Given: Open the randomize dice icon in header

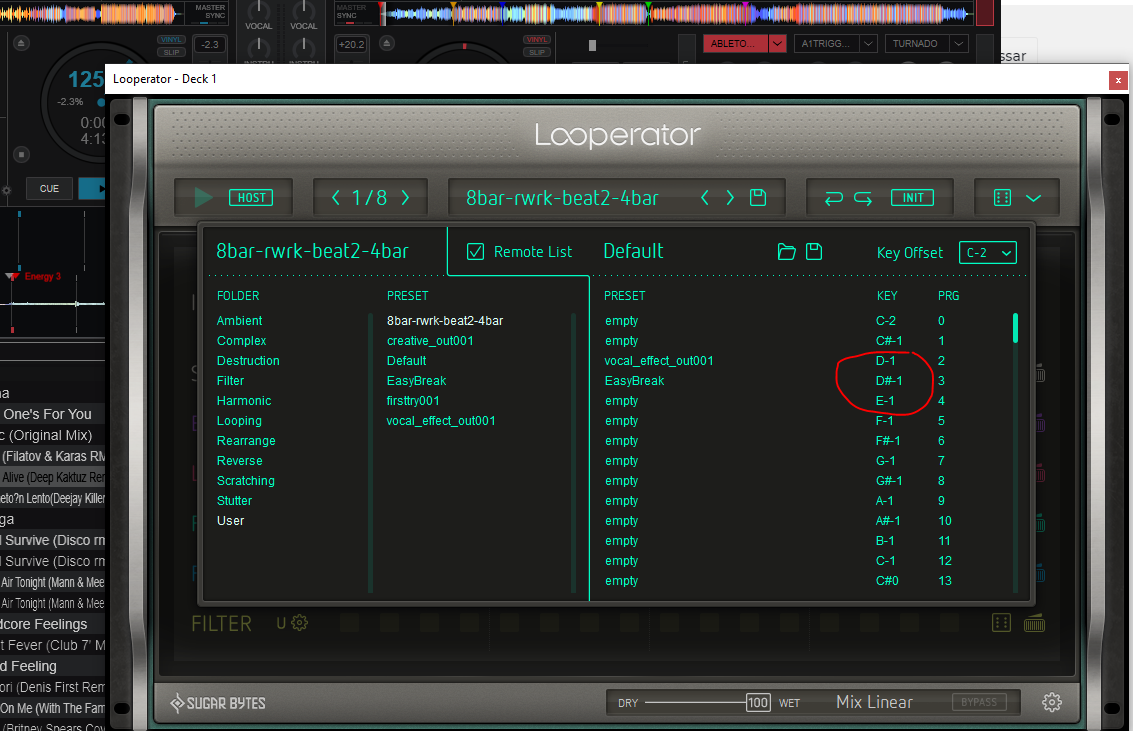Looking at the screenshot, I should point(1002,198).
